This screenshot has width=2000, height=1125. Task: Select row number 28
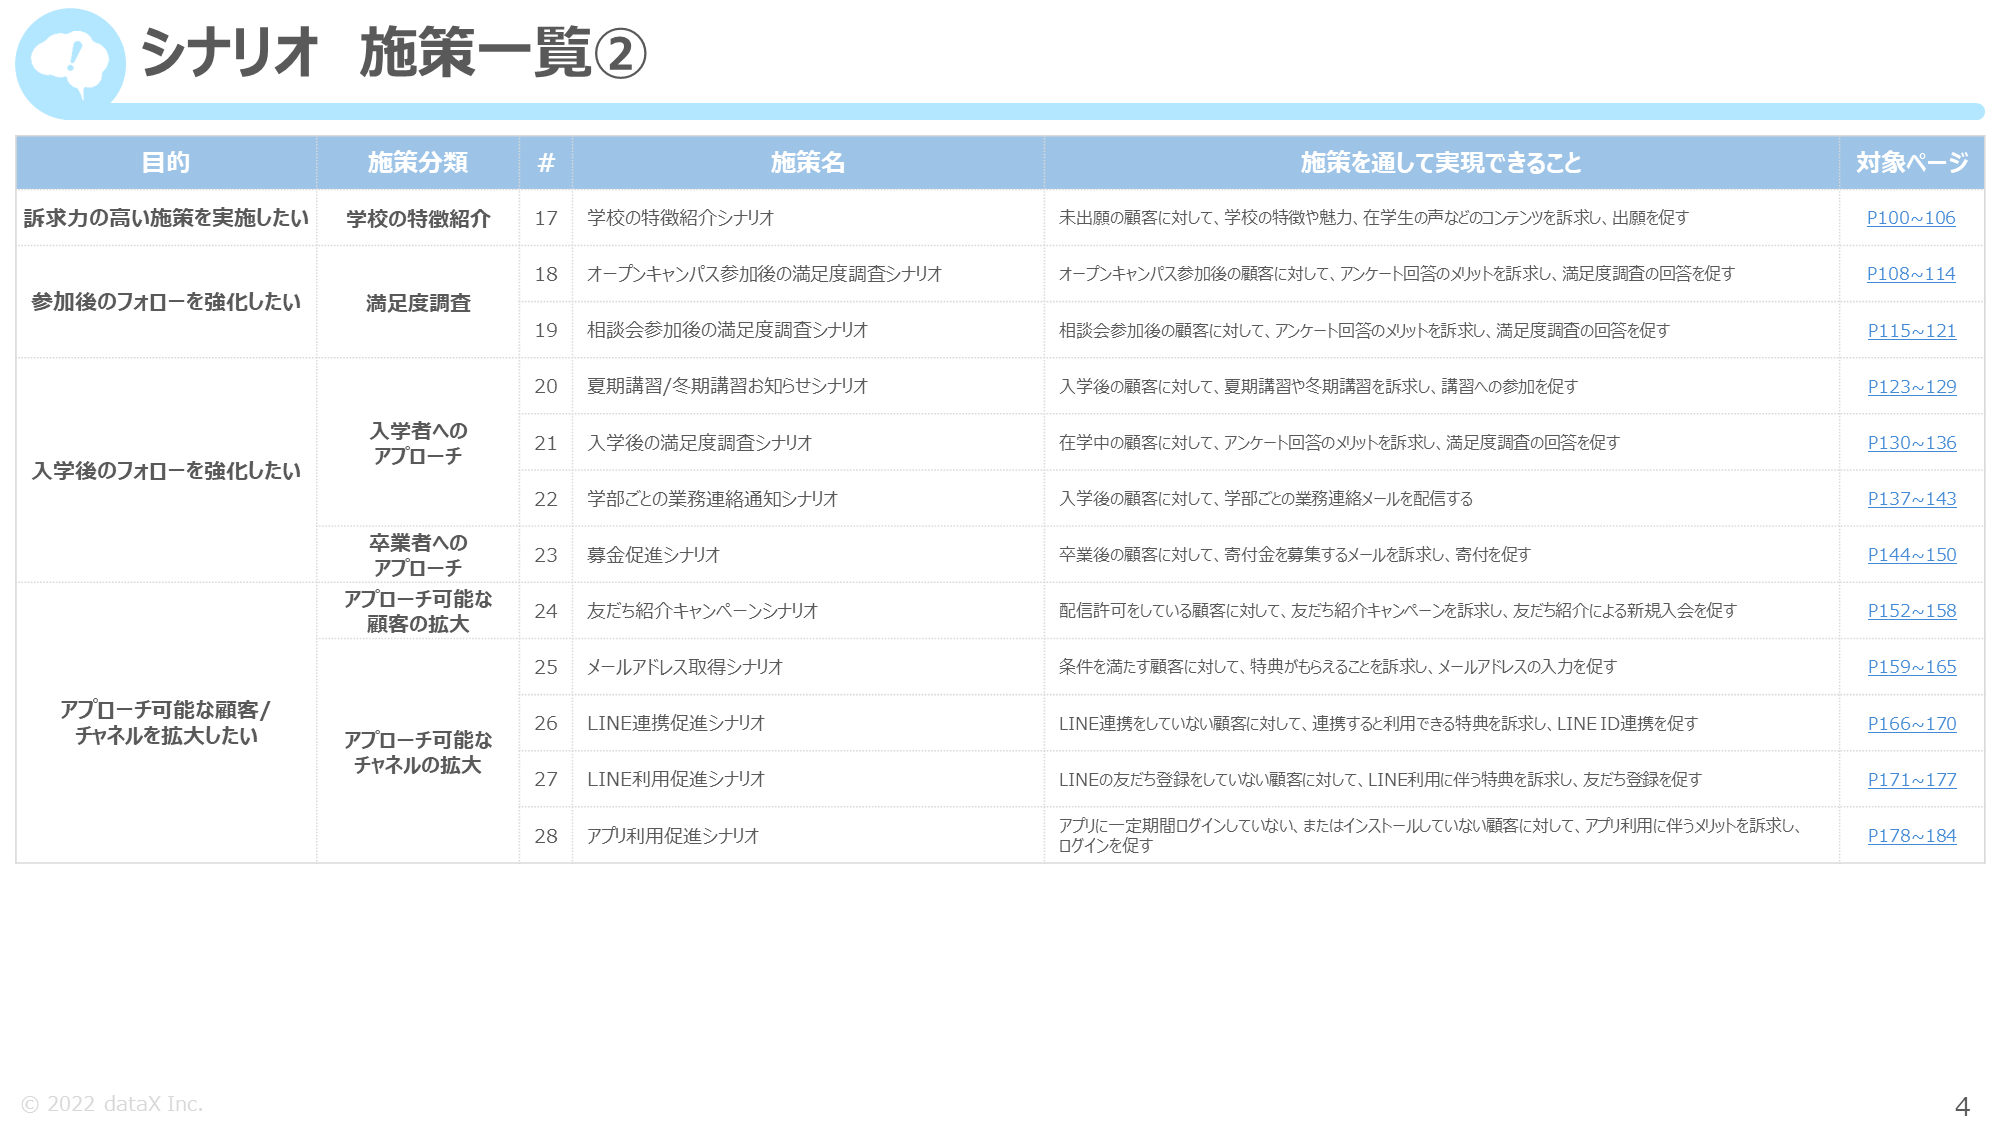point(546,836)
